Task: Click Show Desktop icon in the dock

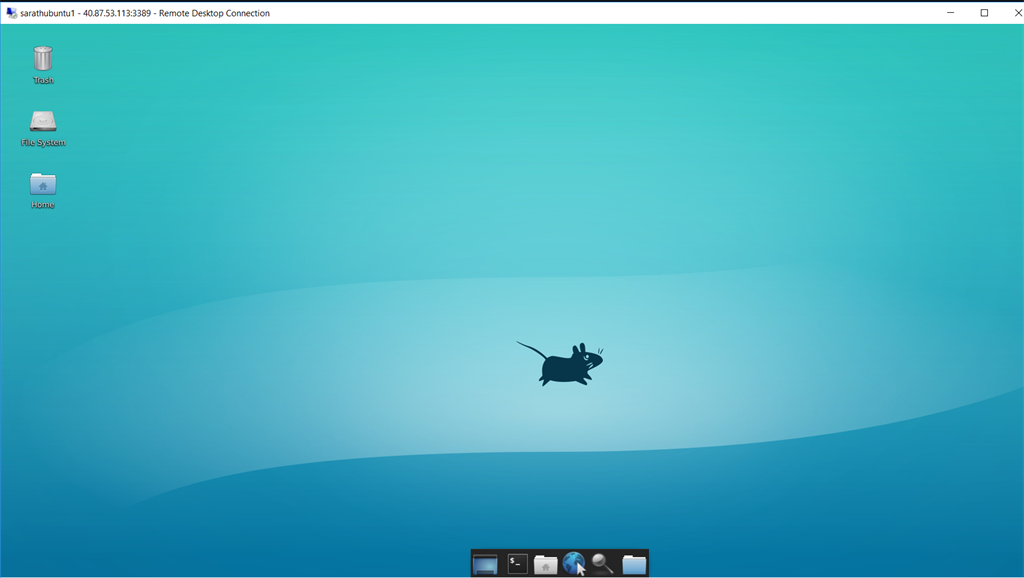Action: 485,564
